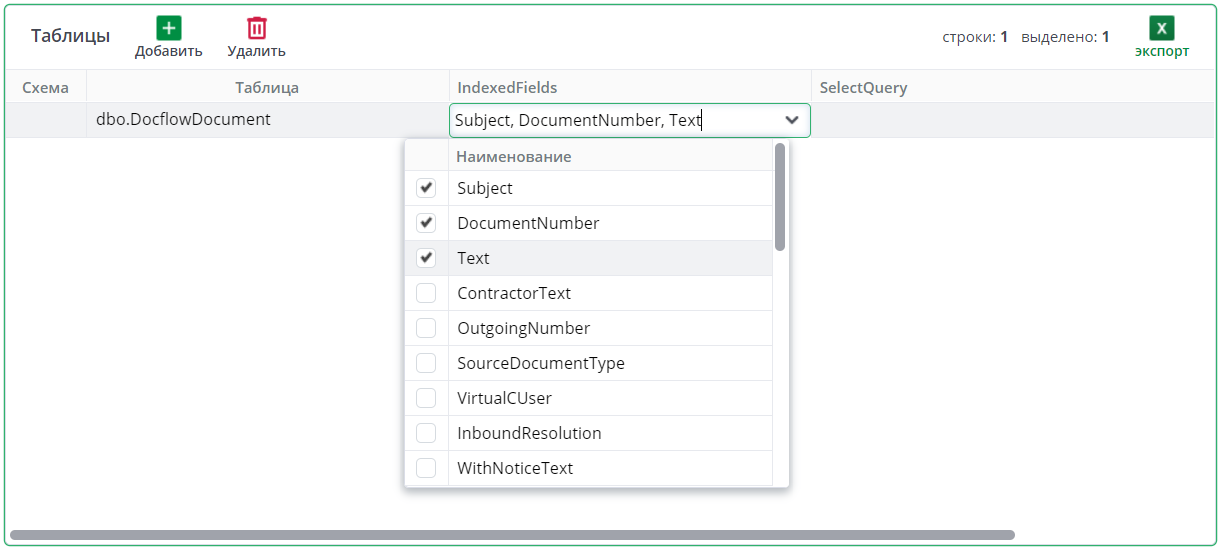Click the dropdown list vertical scrollbar
Screen dimensions: 1219x548
click(780, 197)
